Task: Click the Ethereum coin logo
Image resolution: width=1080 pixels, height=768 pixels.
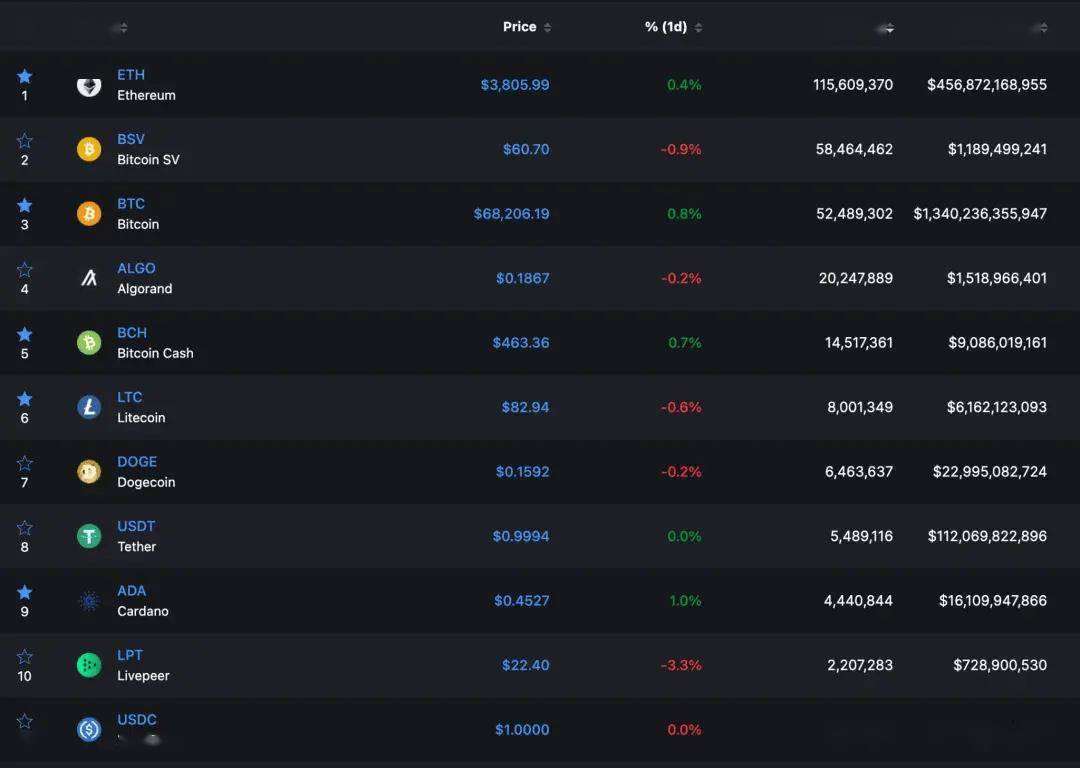Action: point(89,85)
